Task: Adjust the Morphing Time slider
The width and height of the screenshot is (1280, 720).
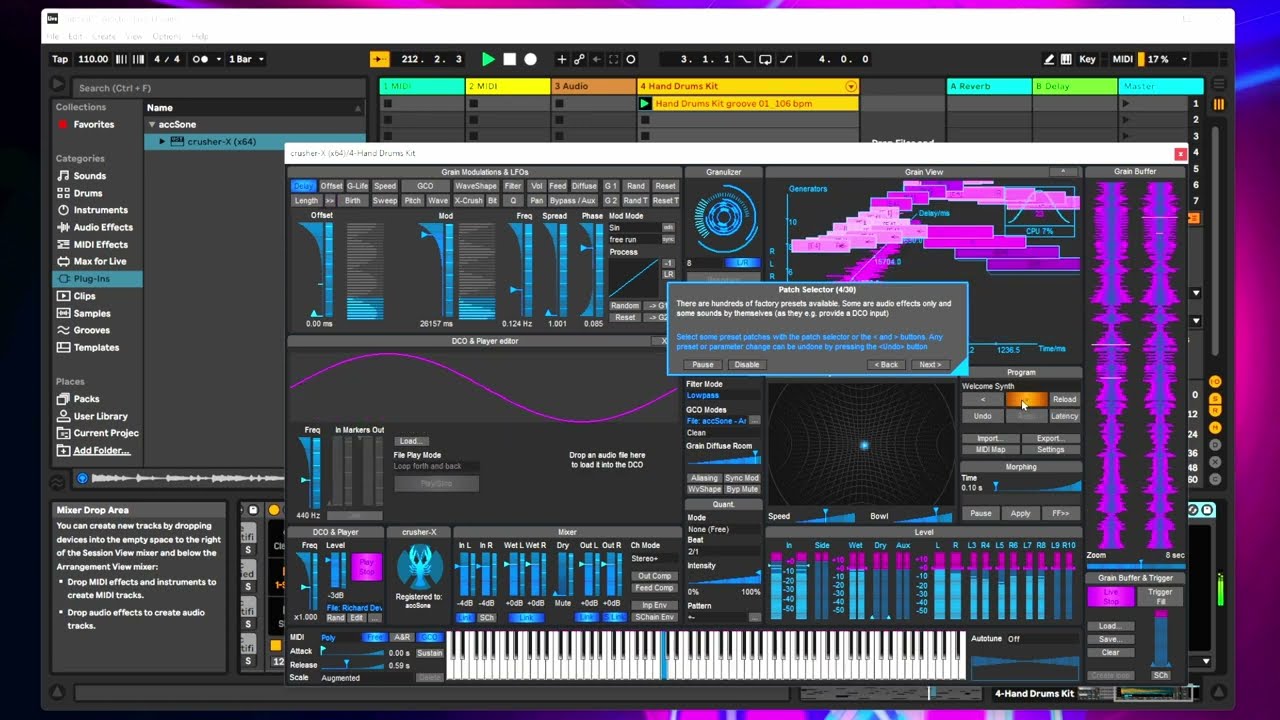Action: [x=1036, y=486]
